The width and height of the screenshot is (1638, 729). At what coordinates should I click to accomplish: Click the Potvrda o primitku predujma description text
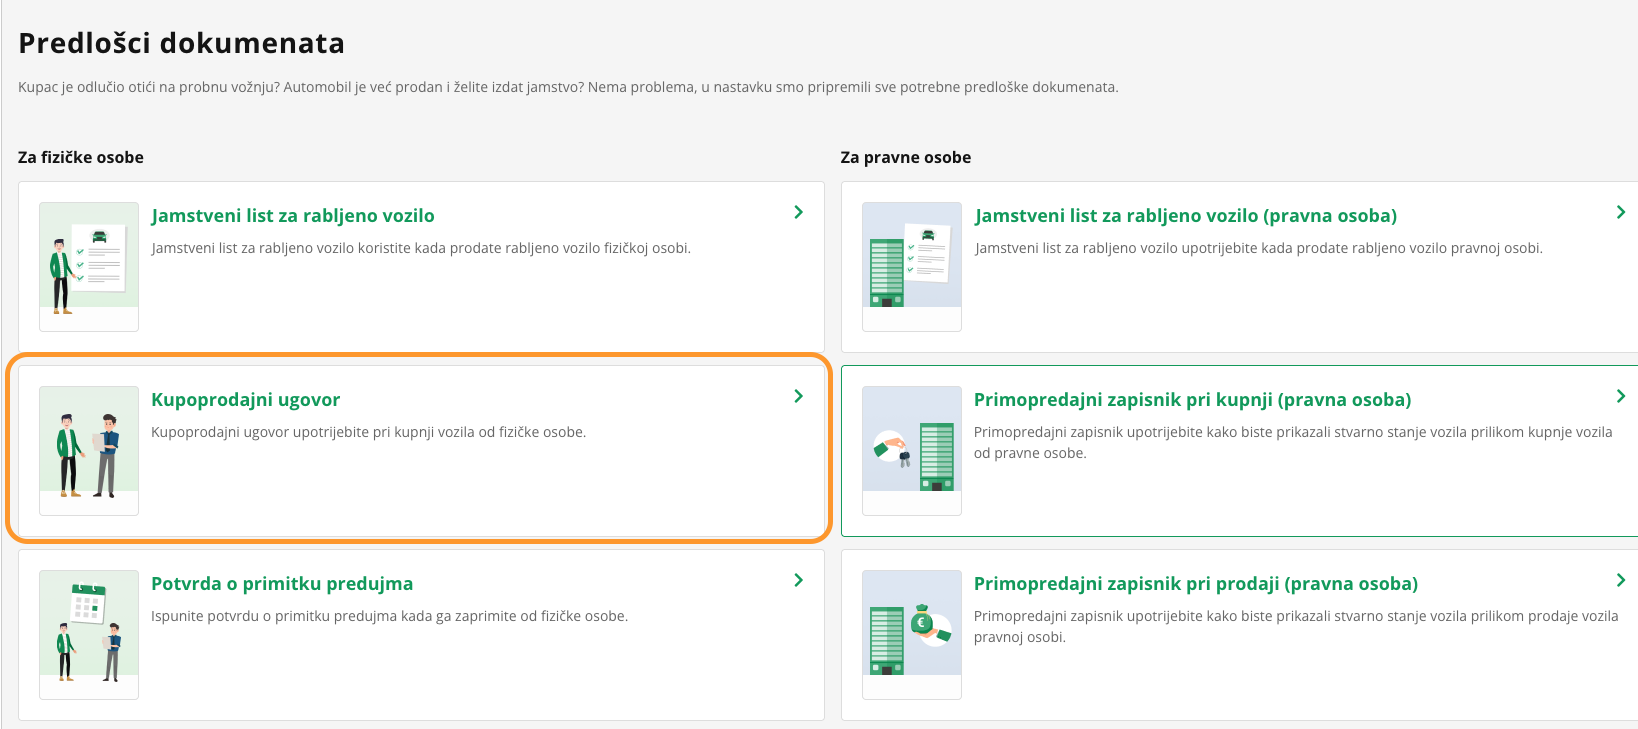[389, 616]
